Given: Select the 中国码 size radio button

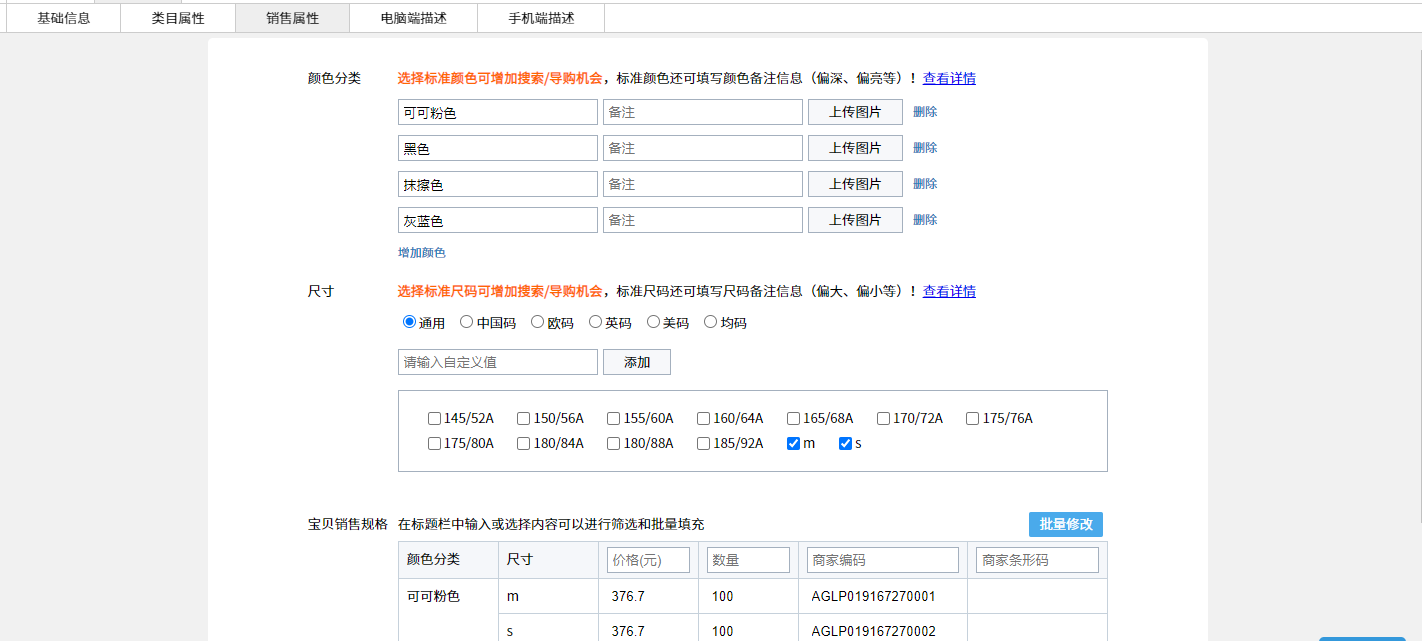Looking at the screenshot, I should pos(467,322).
